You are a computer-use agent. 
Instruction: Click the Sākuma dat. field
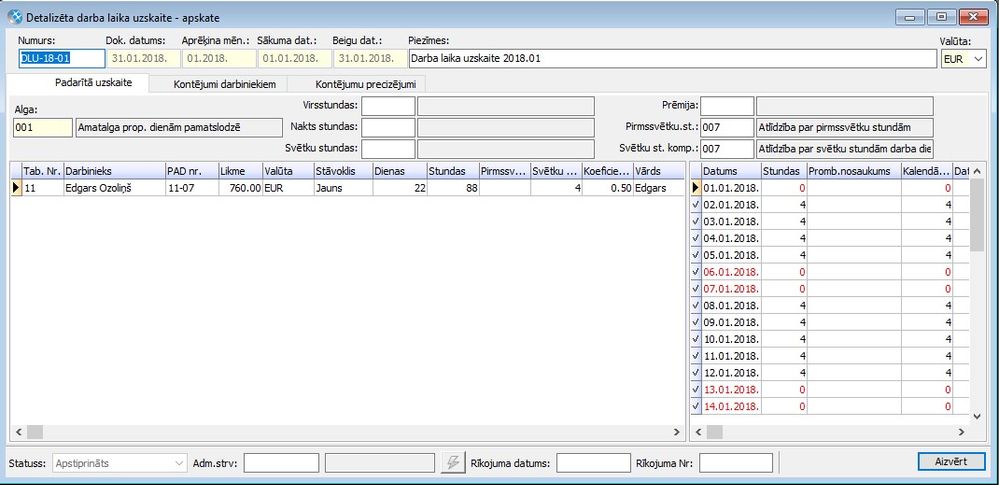click(x=294, y=59)
